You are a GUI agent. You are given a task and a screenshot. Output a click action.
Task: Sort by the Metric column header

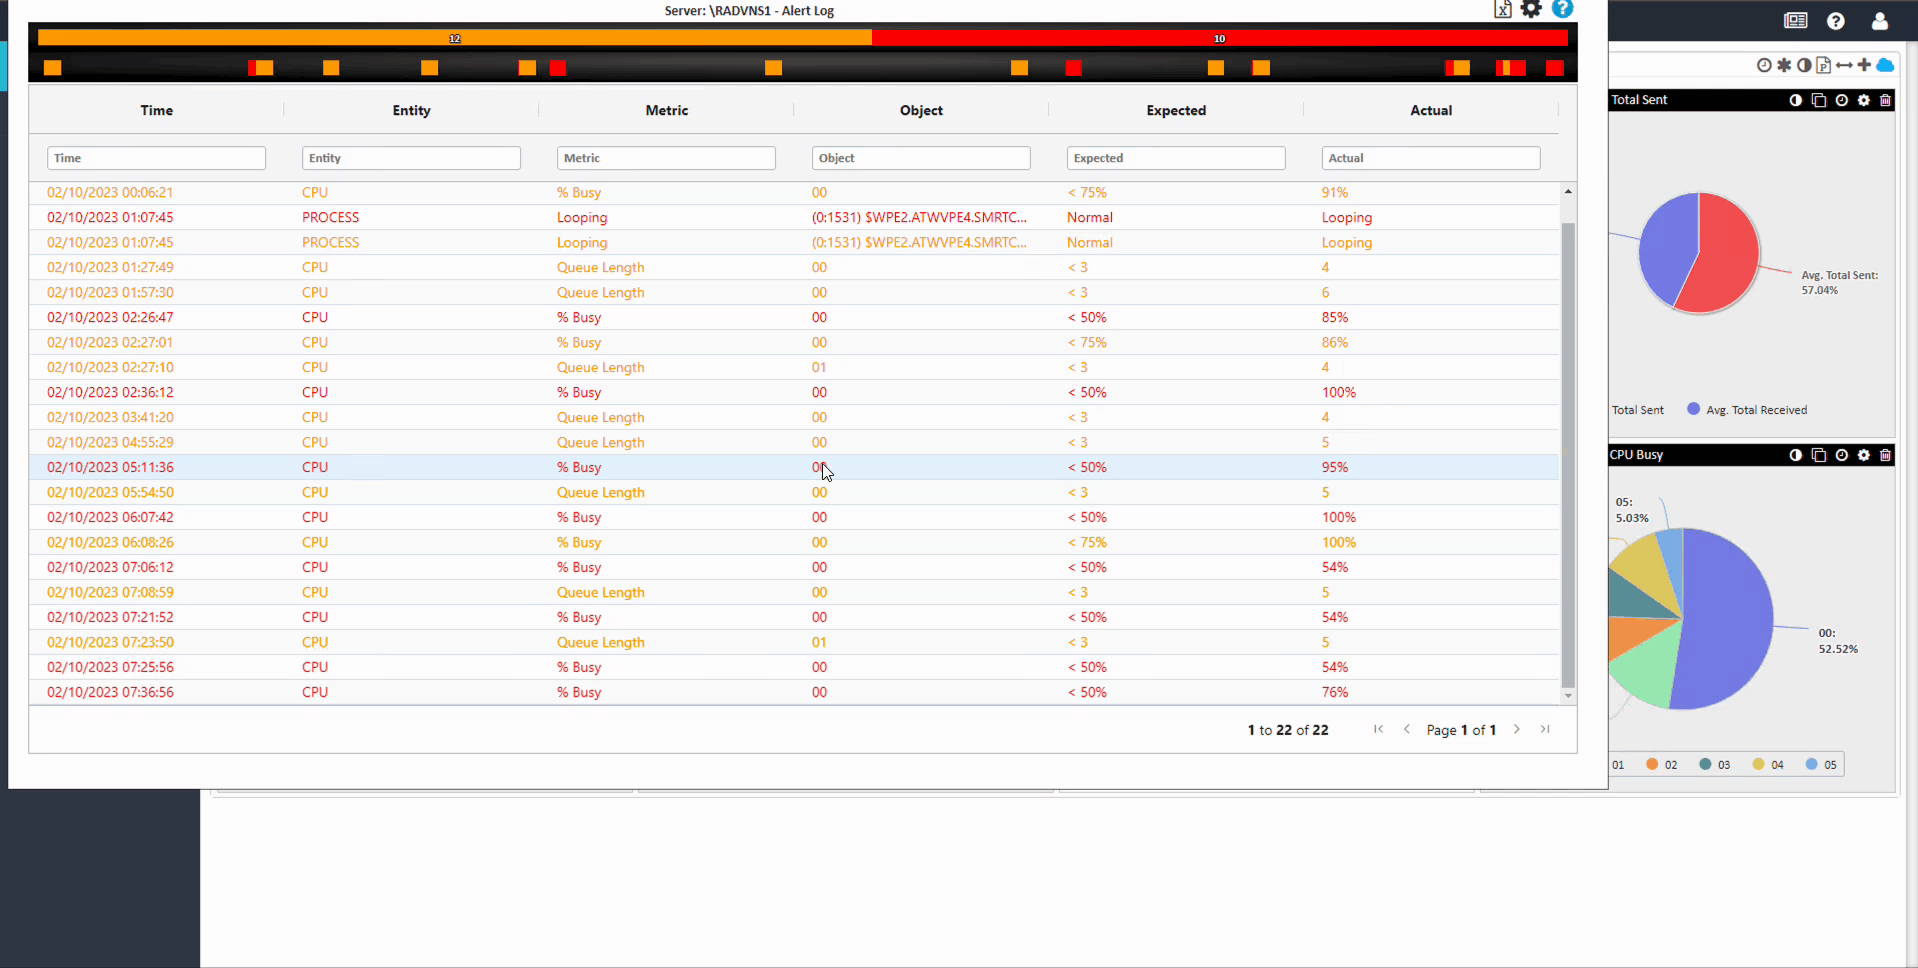point(666,110)
